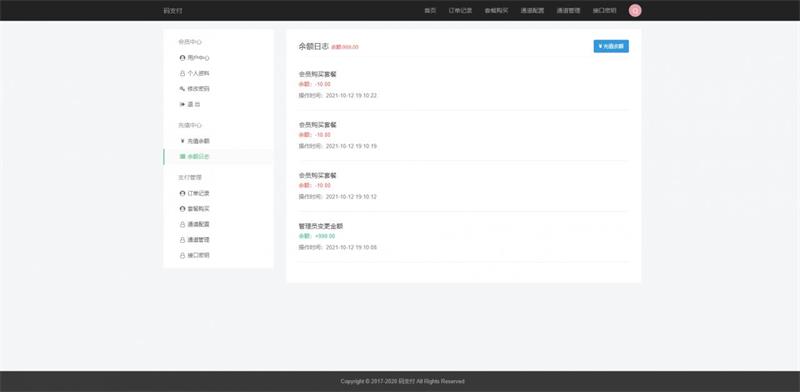Click the 充值中心 sidebar section heading
800x392 pixels.
(x=190, y=125)
